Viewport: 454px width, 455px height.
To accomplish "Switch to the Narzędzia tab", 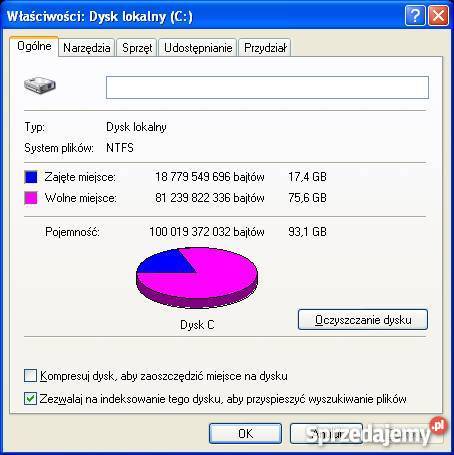I will coord(87,48).
